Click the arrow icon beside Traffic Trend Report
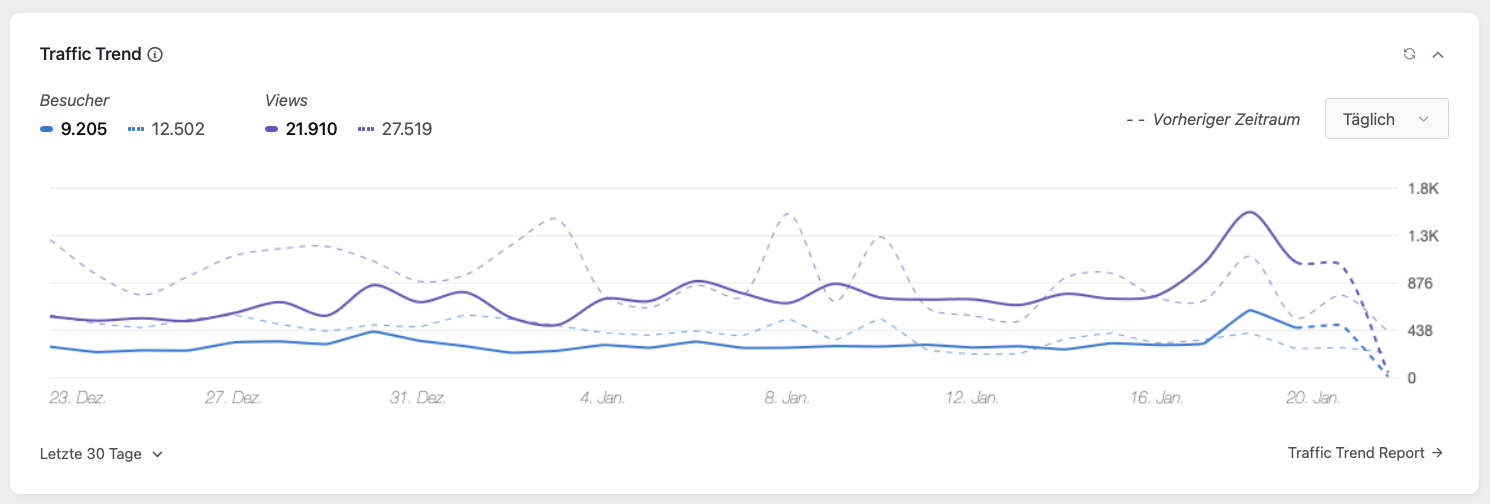1490x504 pixels. click(1437, 453)
